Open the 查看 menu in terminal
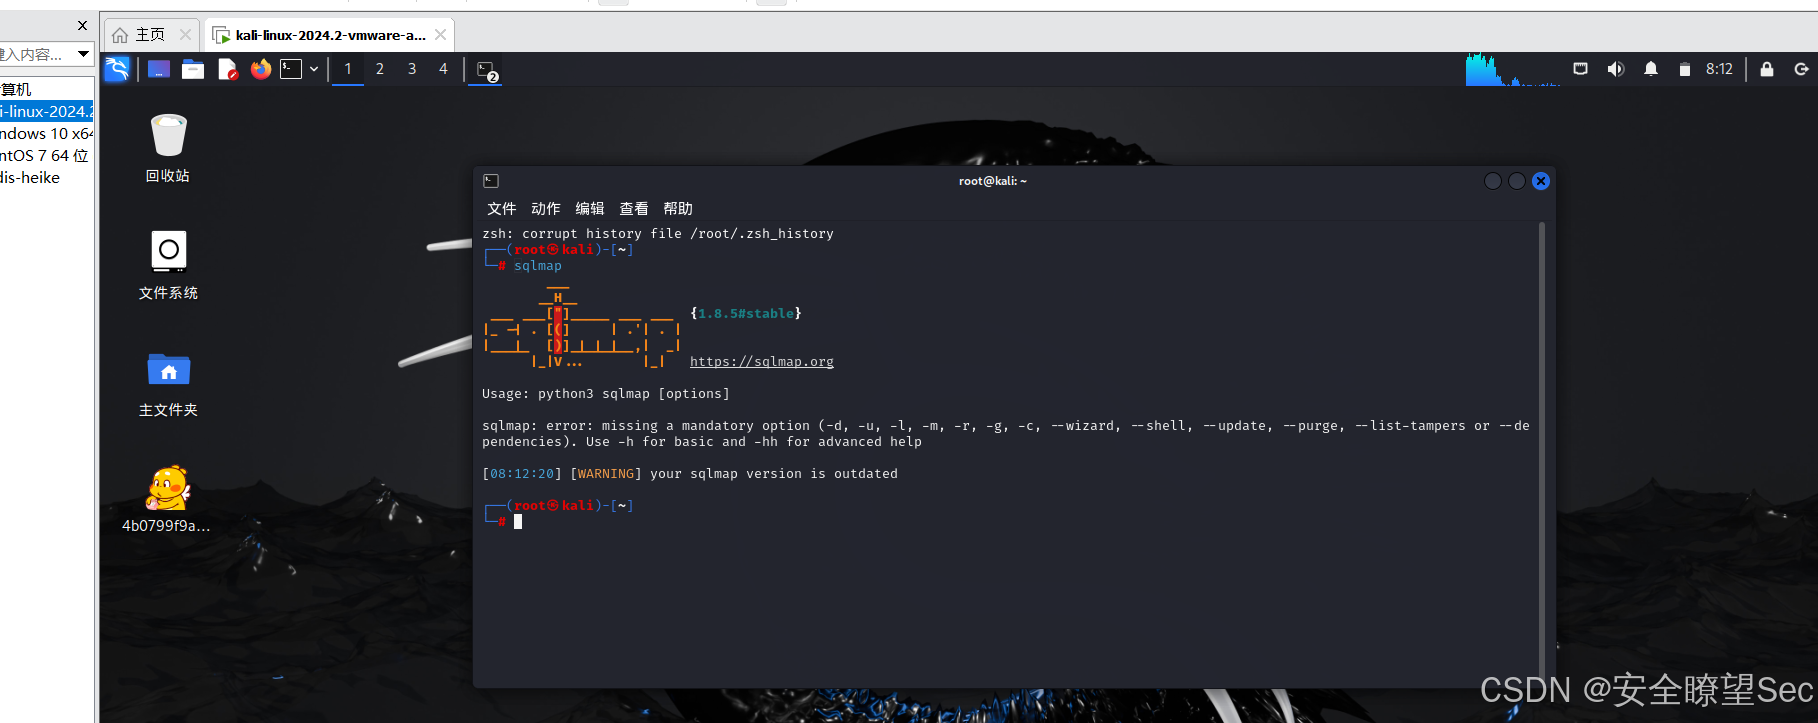 [634, 208]
